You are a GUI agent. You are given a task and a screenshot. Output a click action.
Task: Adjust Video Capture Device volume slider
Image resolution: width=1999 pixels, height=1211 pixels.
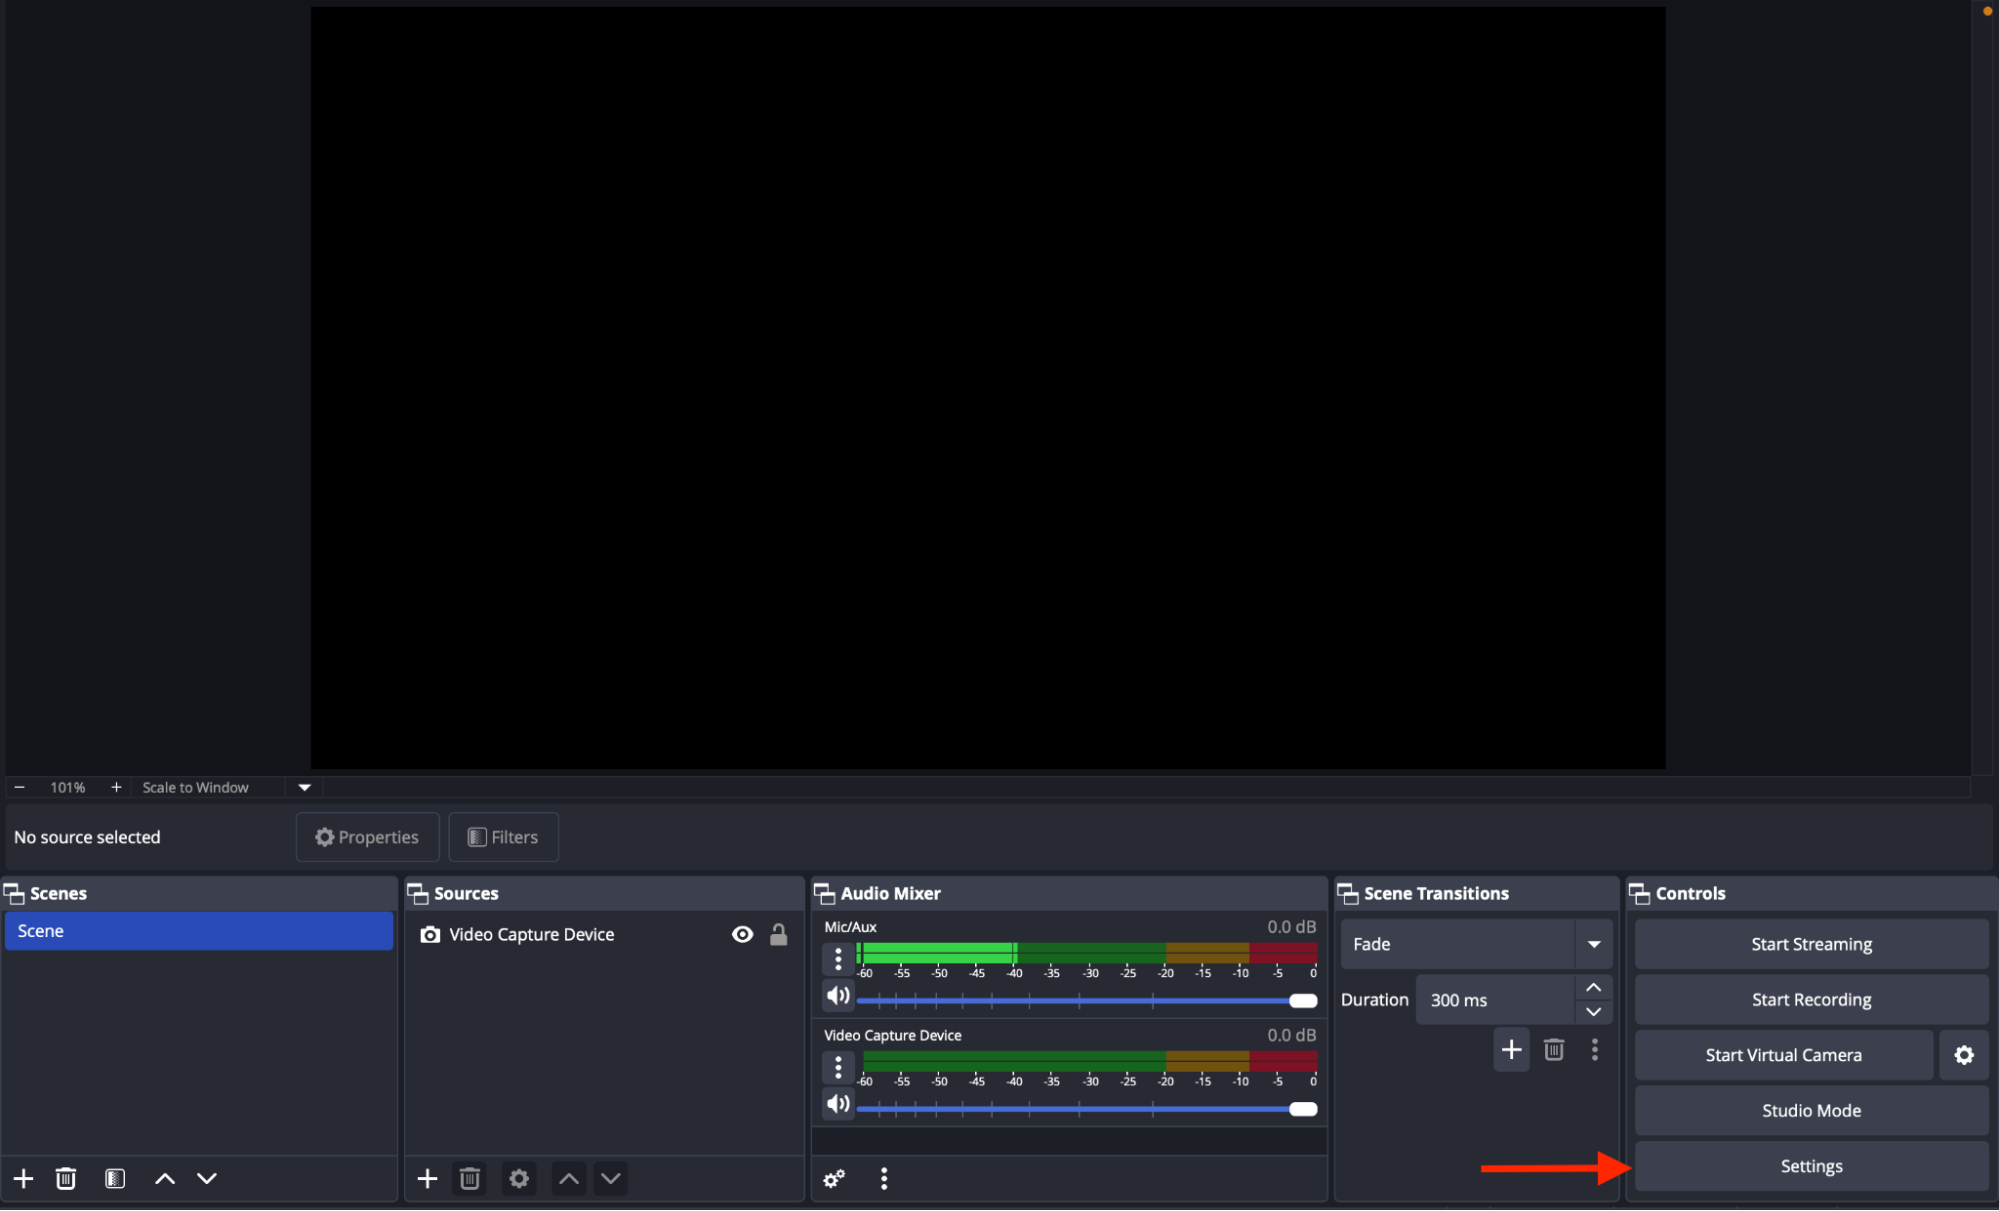(1087, 1109)
